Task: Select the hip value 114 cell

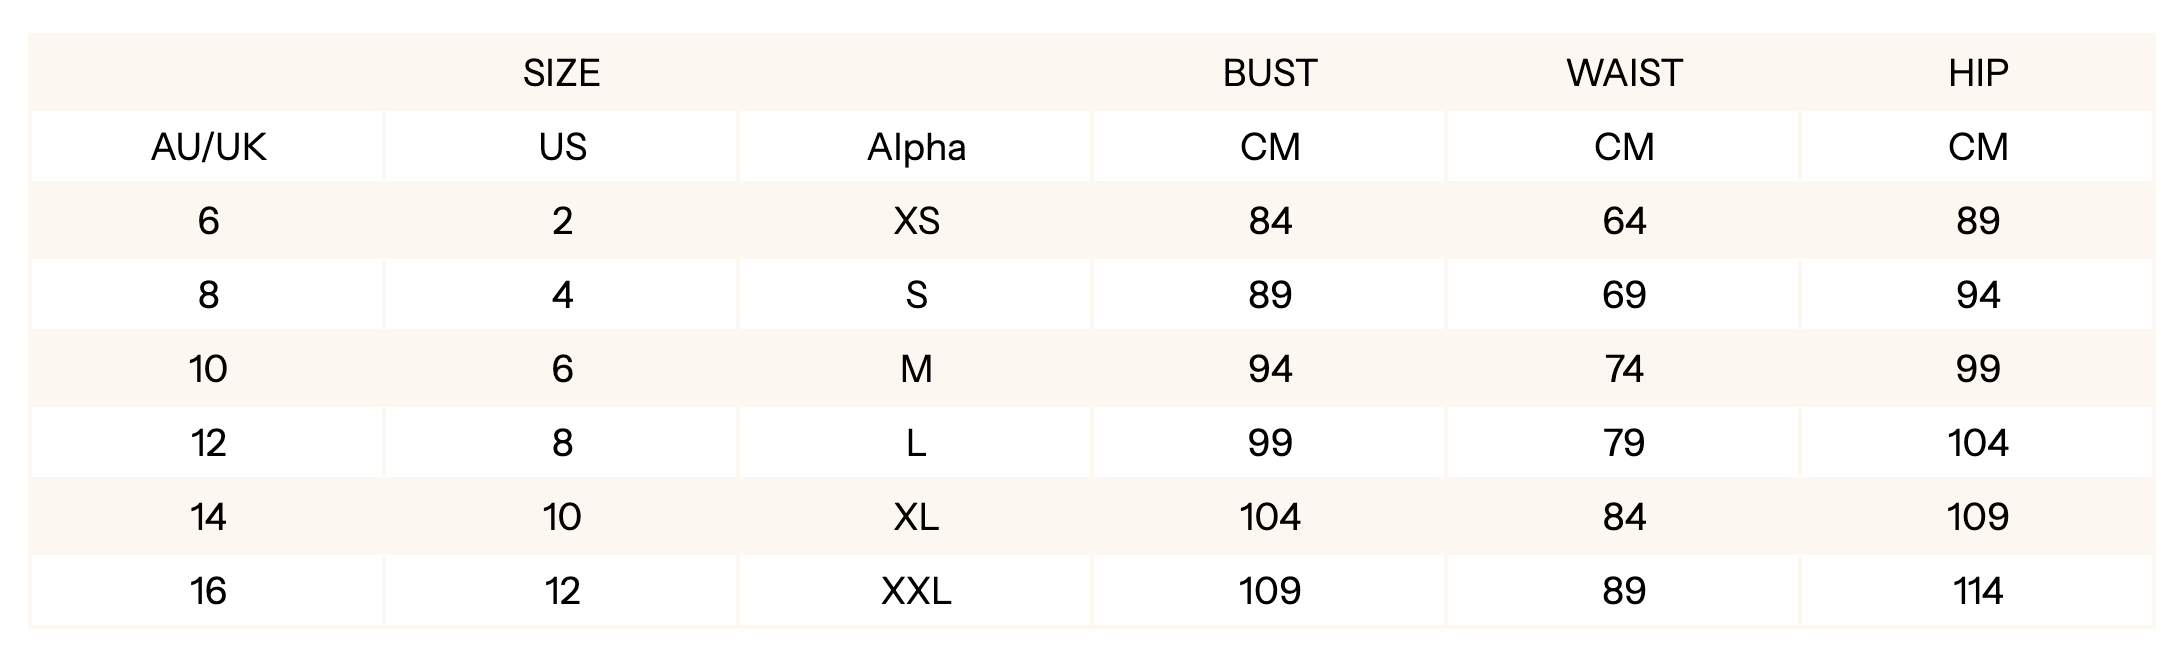Action: click(x=1977, y=591)
